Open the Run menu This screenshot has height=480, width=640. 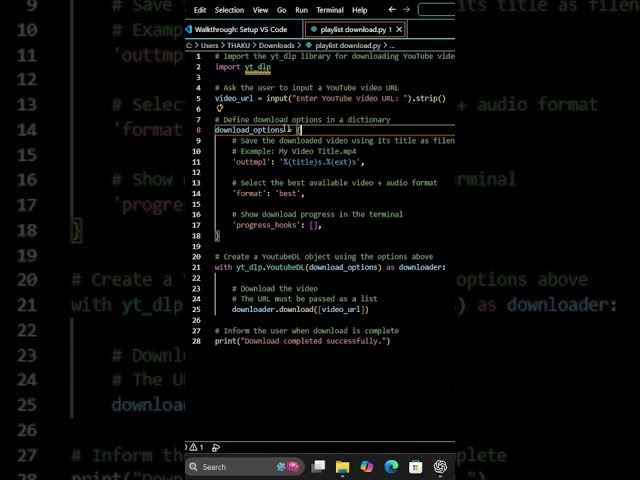[x=301, y=10]
